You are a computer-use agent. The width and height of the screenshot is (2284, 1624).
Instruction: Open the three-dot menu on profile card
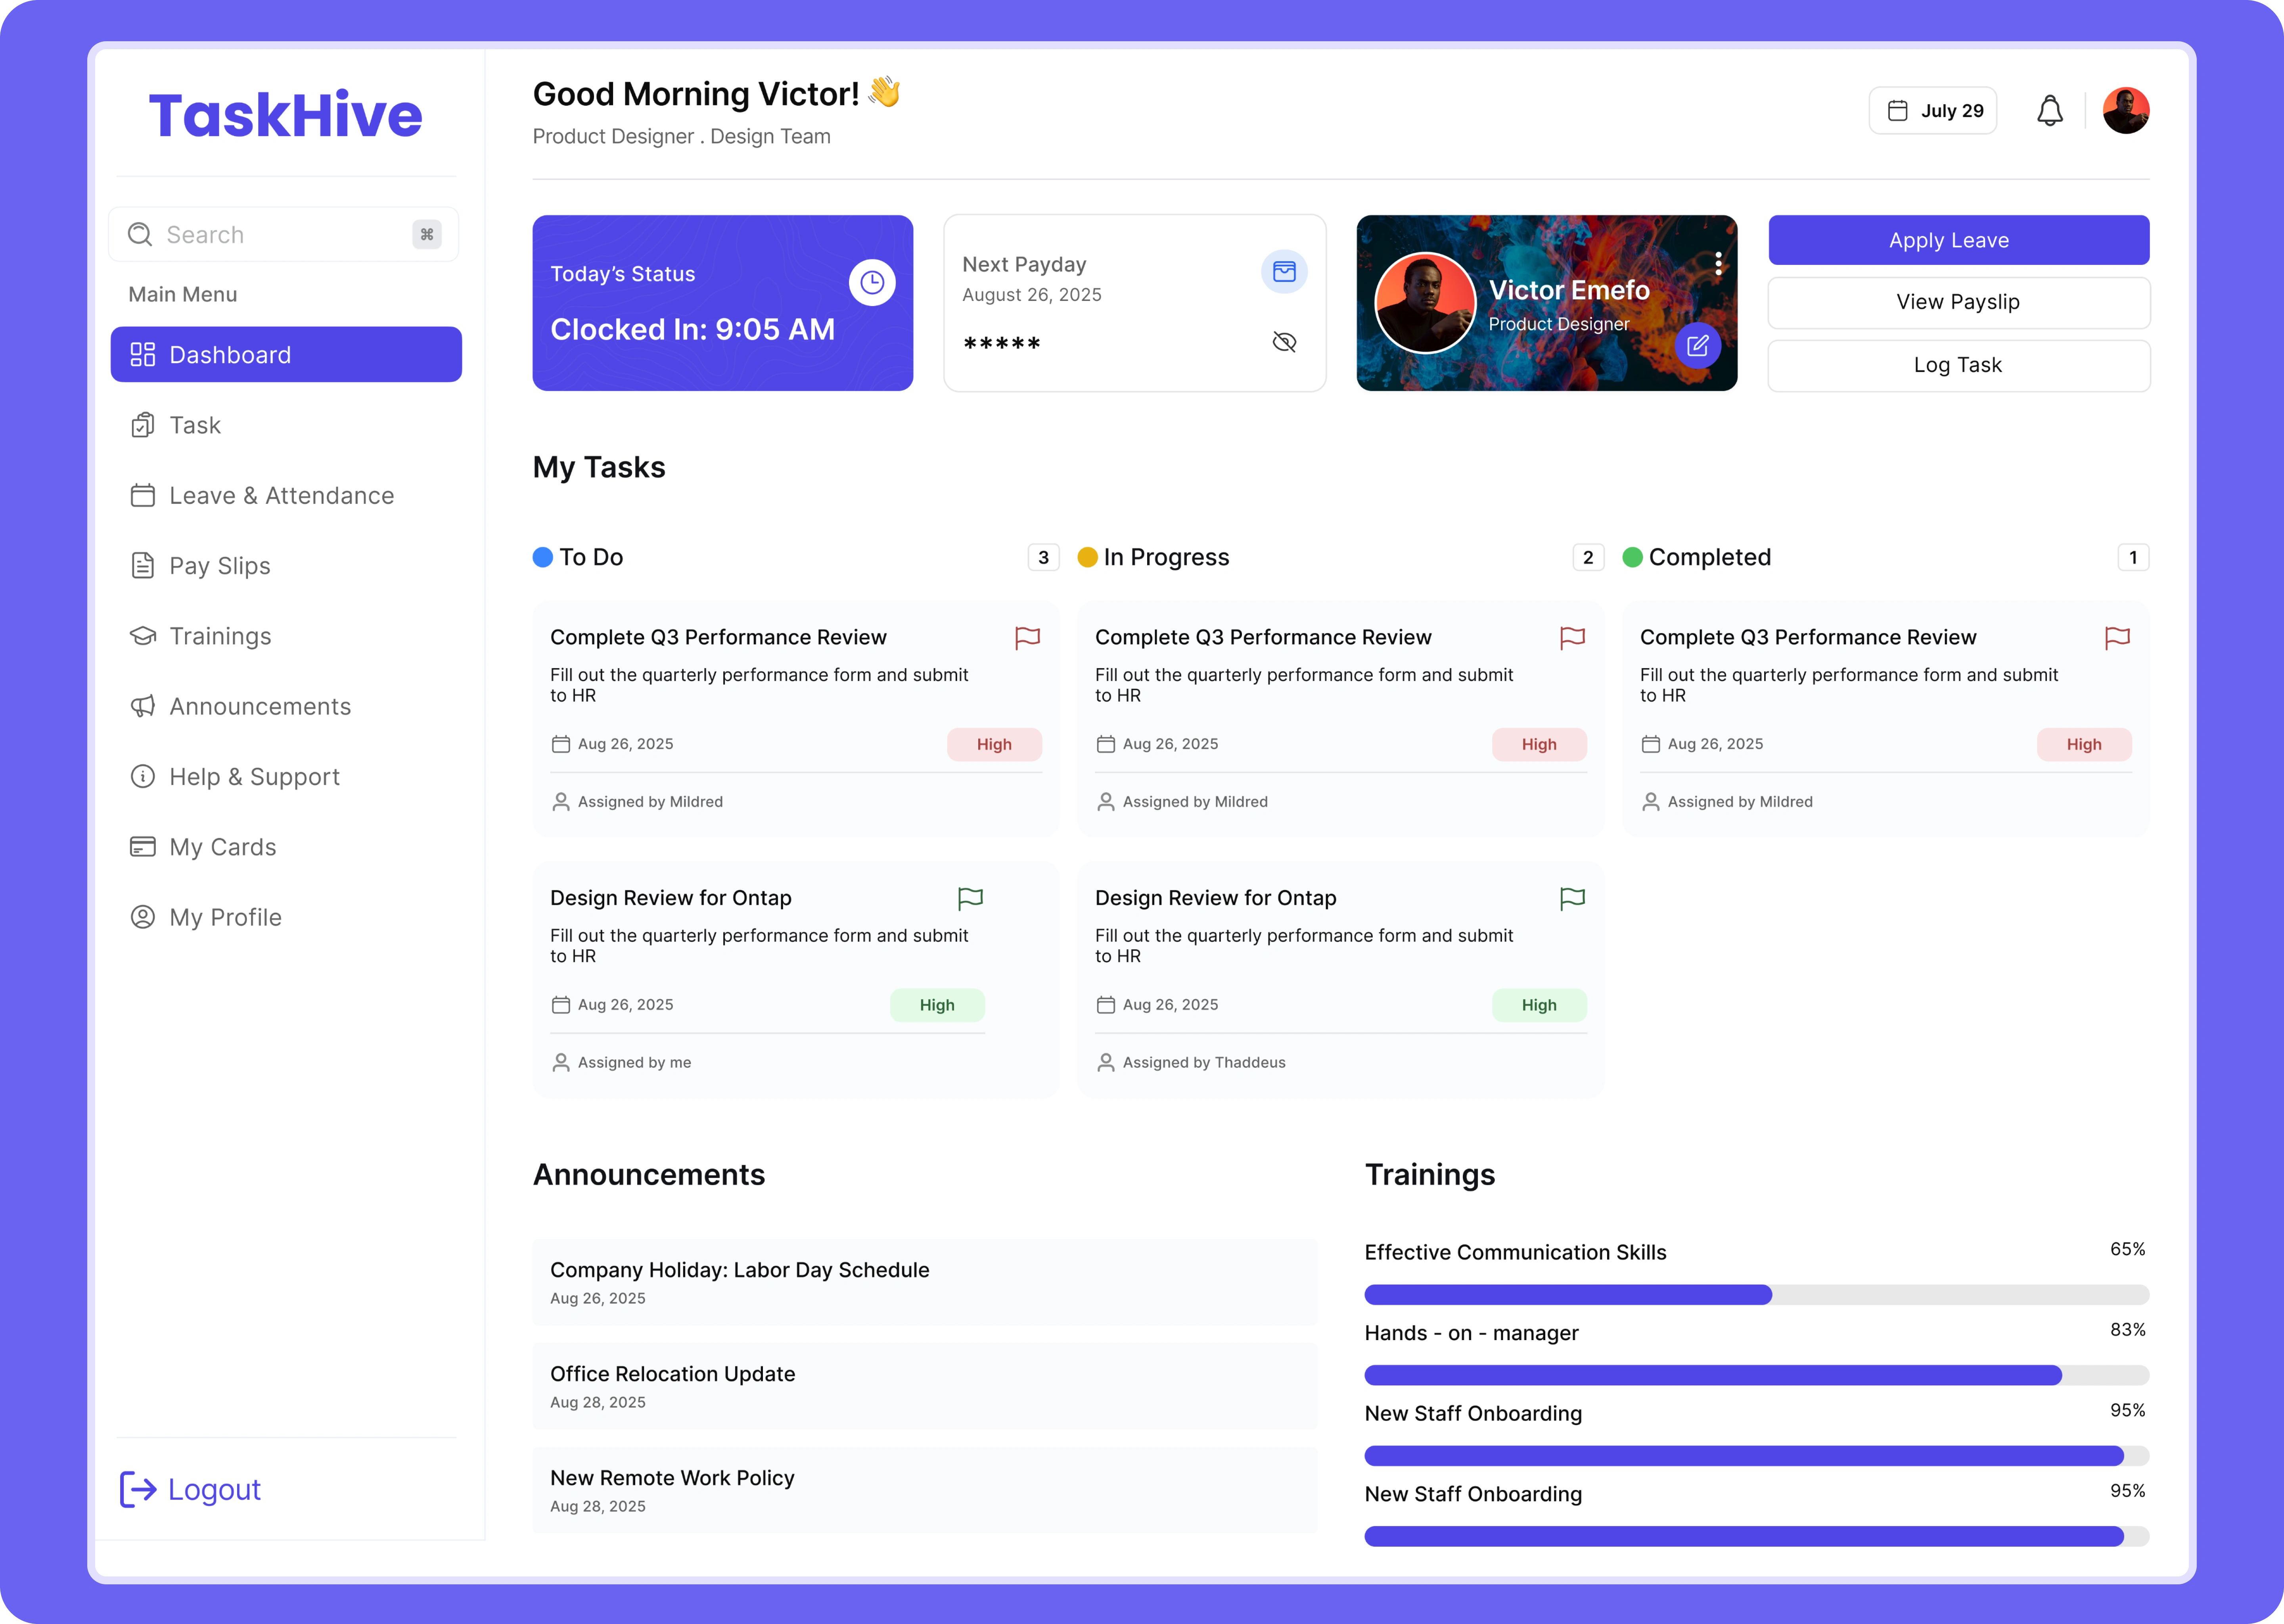pyautogui.click(x=1718, y=263)
